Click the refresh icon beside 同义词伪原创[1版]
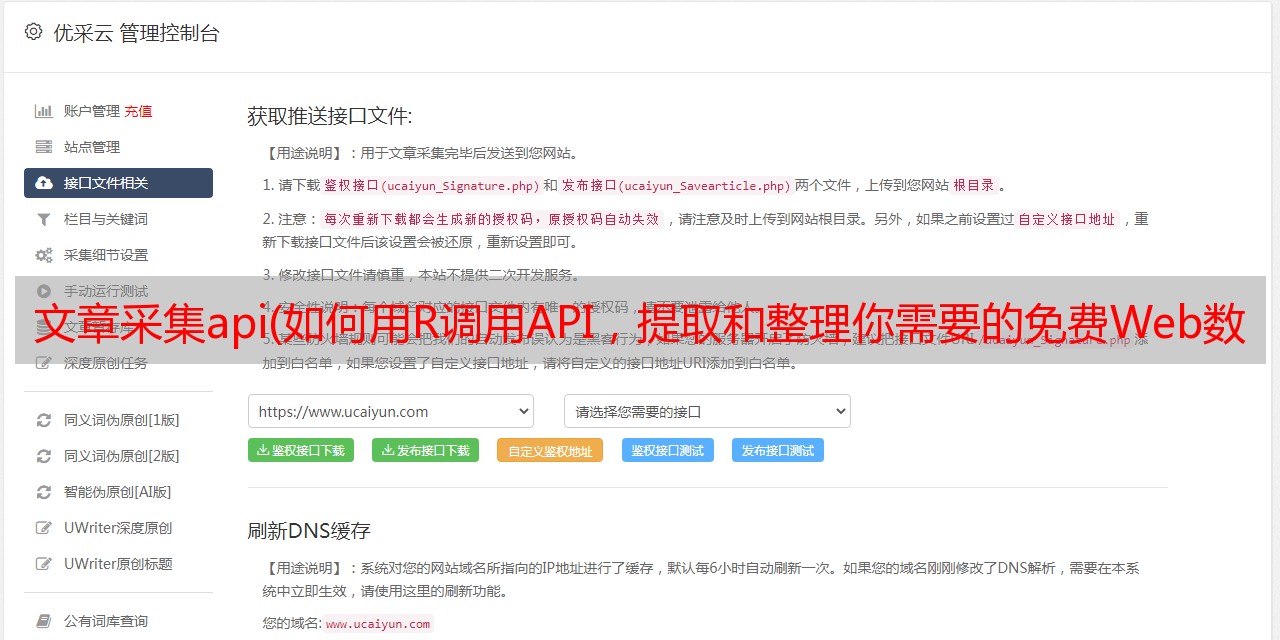Screen dimensions: 1280x640 pyautogui.click(x=44, y=420)
